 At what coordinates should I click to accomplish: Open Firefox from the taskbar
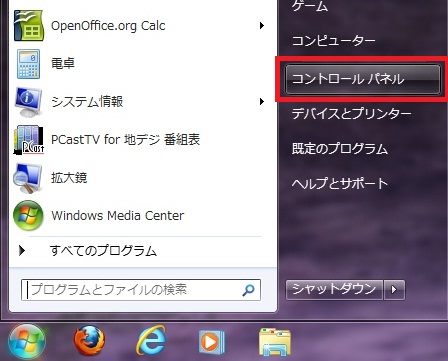89,341
